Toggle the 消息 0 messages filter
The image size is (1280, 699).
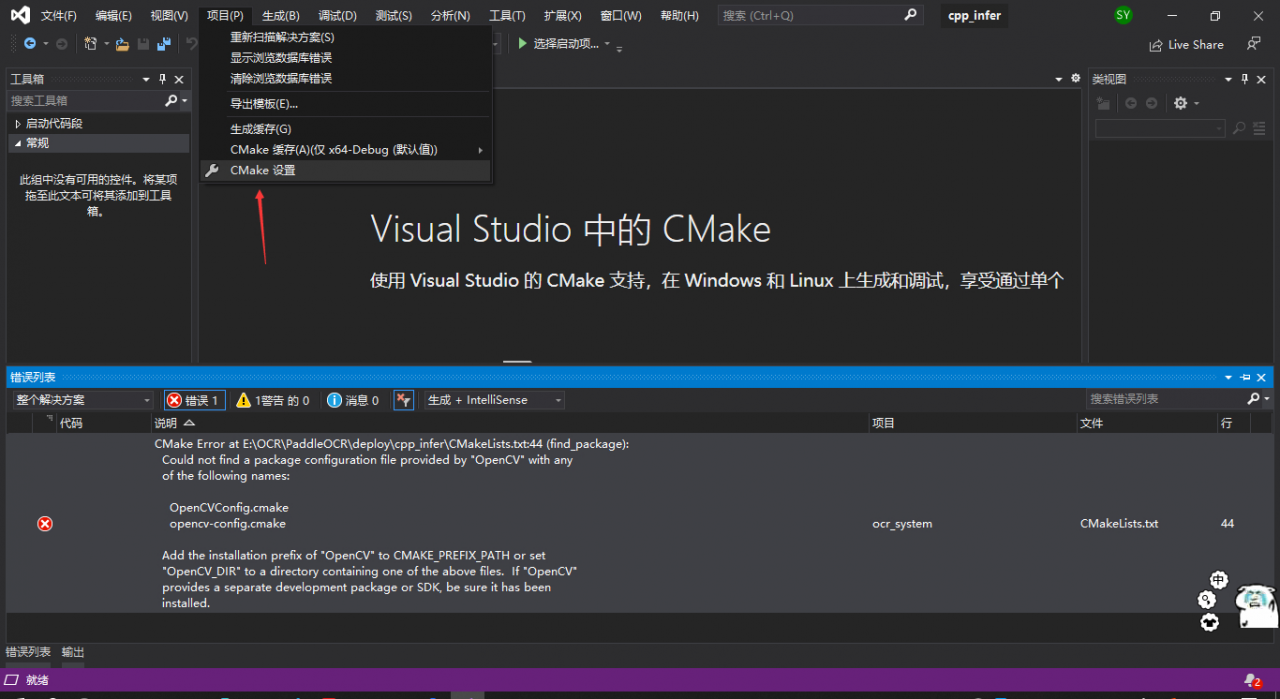tap(353, 400)
